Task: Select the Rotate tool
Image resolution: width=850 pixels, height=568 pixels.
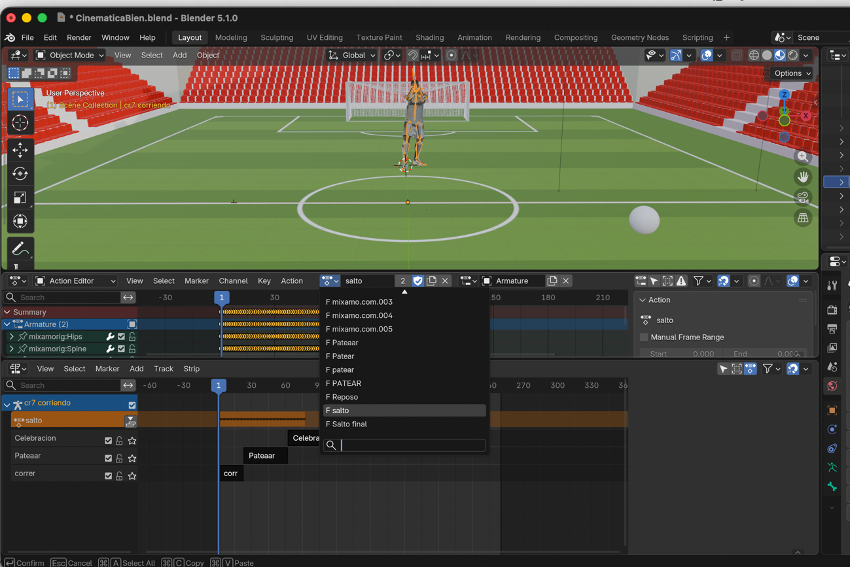Action: (20, 173)
